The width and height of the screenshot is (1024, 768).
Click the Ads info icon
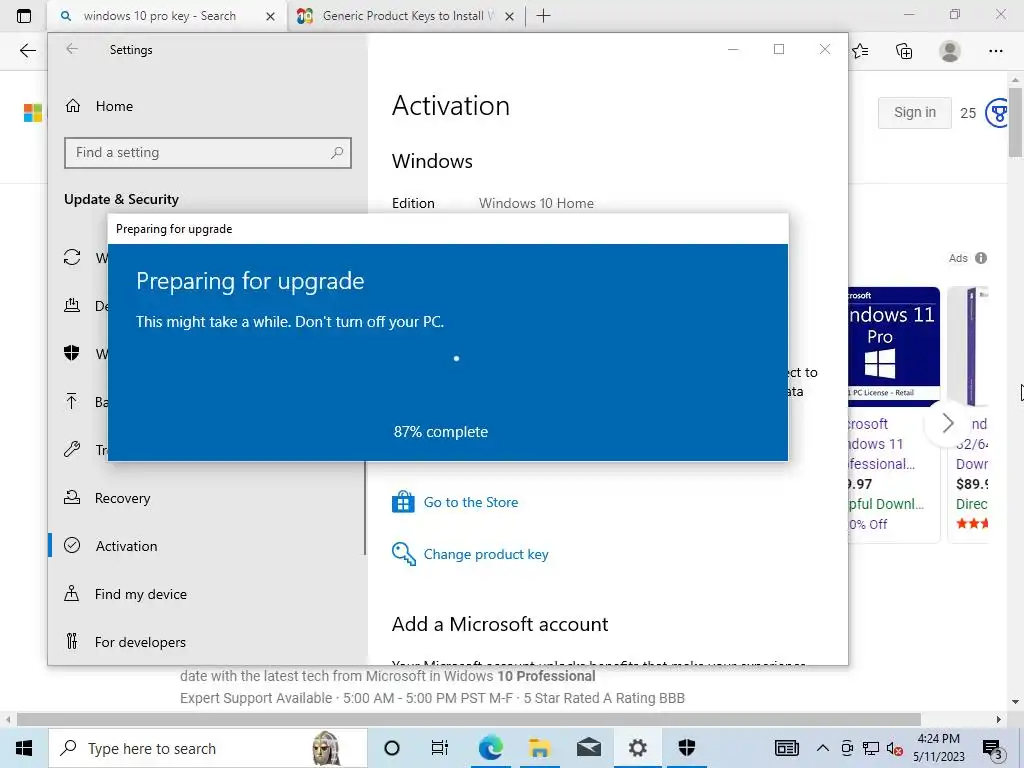point(981,258)
